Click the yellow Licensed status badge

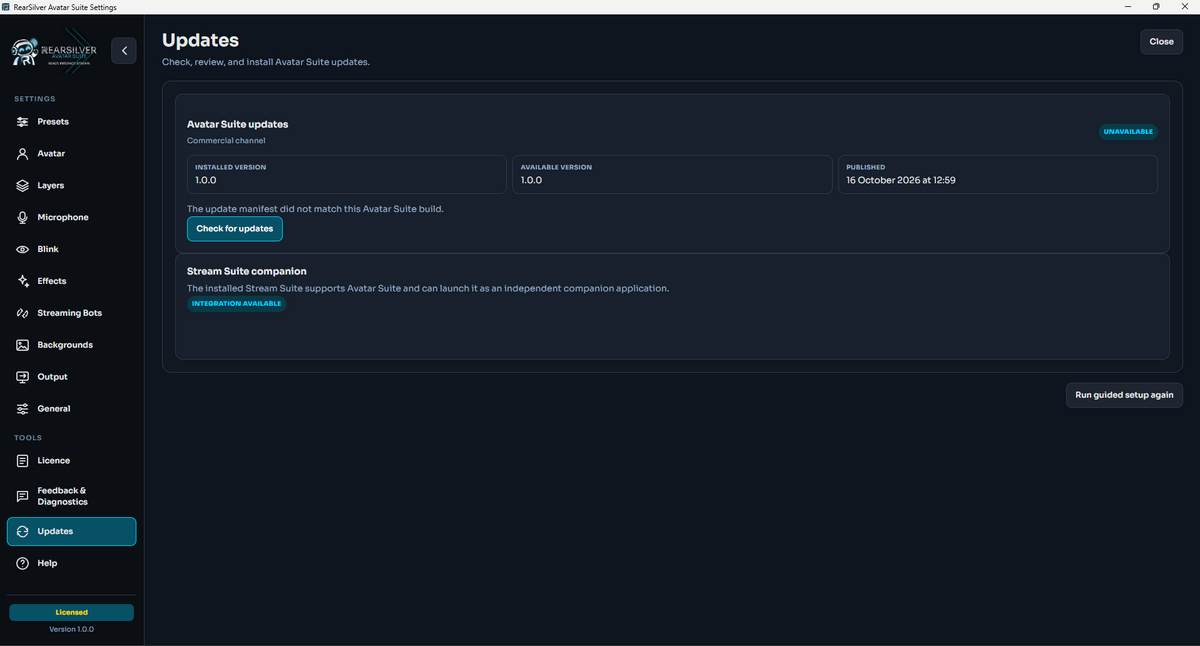pyautogui.click(x=71, y=612)
